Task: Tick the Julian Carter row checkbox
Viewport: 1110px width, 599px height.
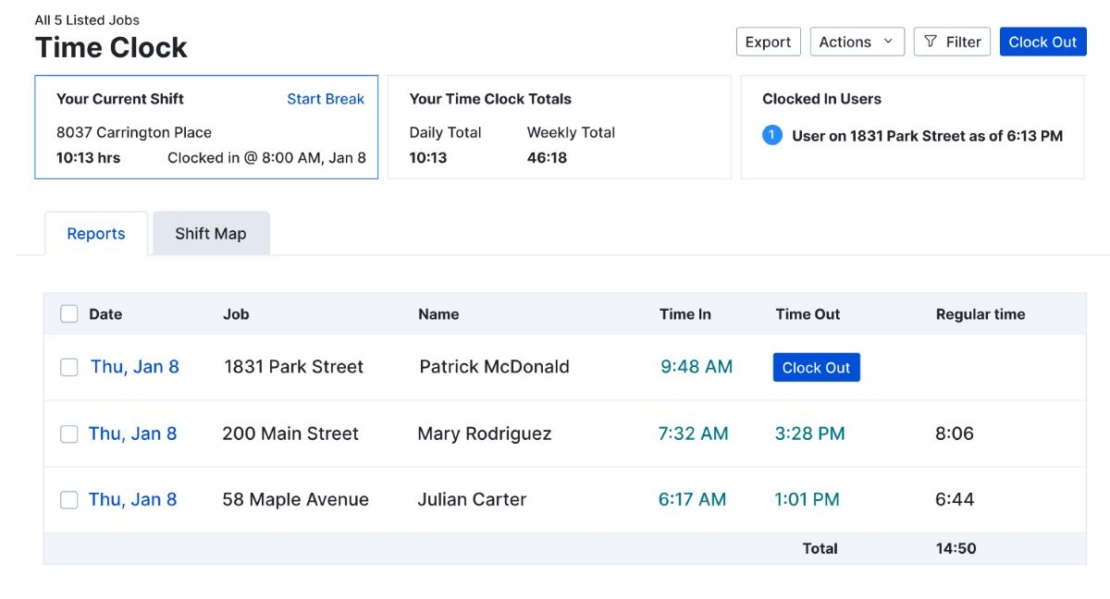Action: coord(69,500)
